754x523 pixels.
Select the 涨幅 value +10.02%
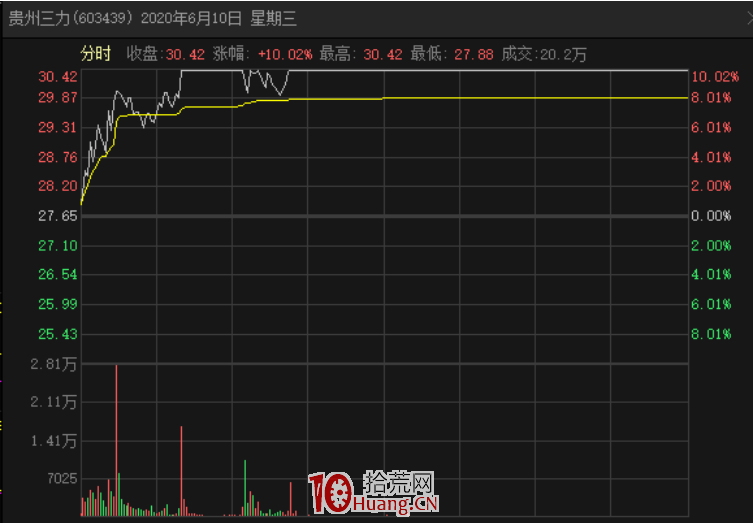pyautogui.click(x=285, y=54)
